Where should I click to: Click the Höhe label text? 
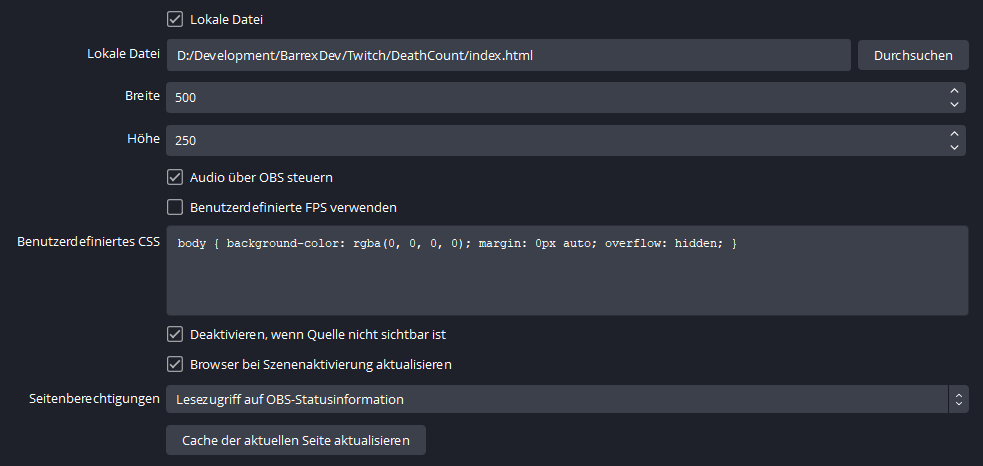pyautogui.click(x=142, y=139)
